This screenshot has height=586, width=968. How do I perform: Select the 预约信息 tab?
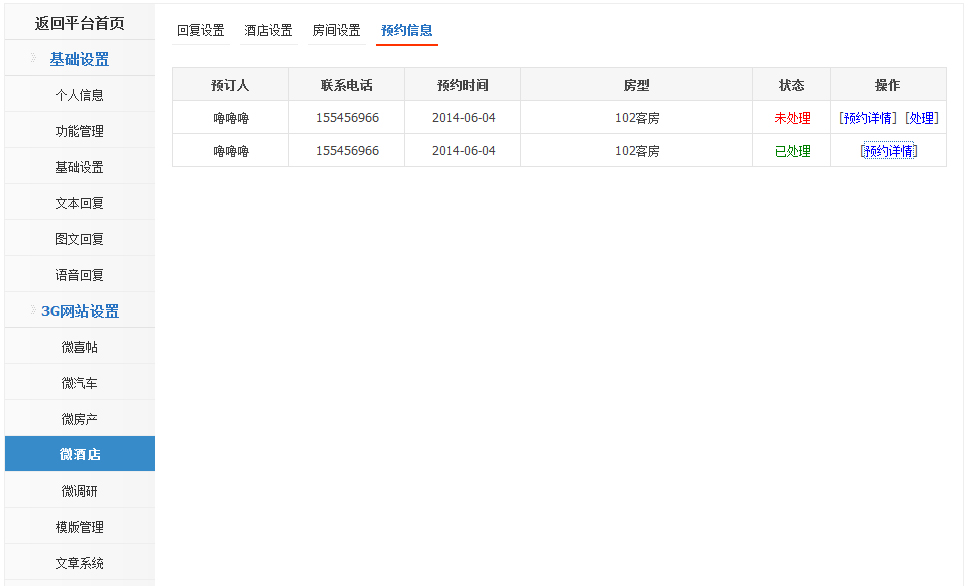point(407,30)
